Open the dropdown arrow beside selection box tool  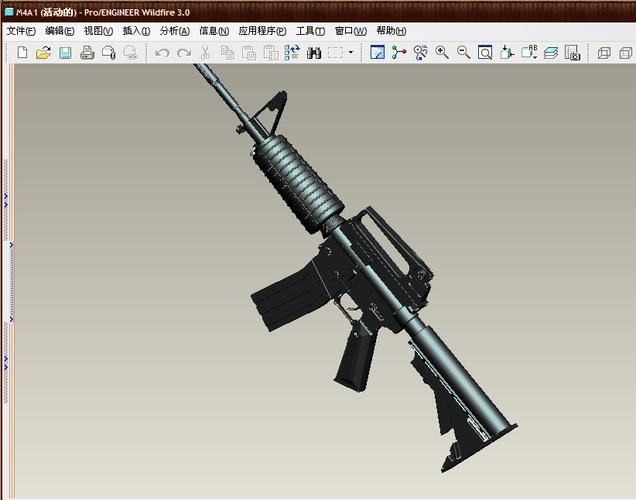[351, 52]
